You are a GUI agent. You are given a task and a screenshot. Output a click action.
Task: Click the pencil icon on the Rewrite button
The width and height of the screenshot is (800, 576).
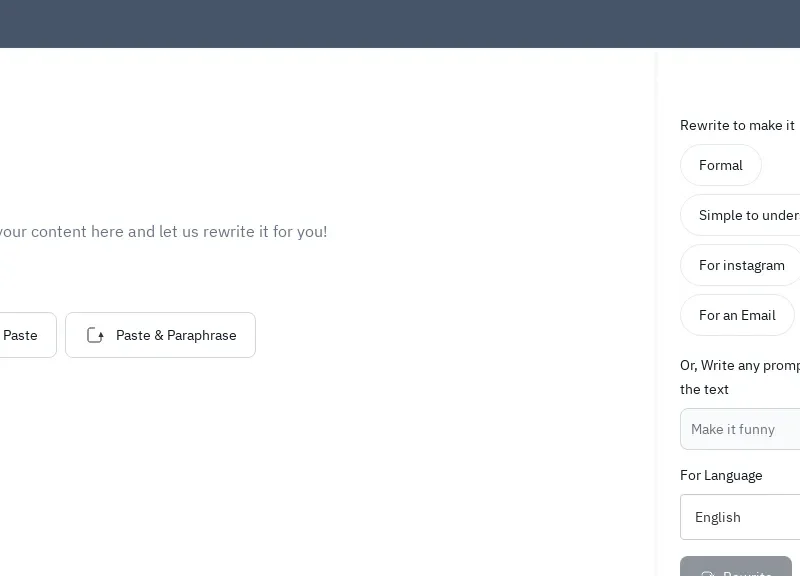tap(708, 573)
